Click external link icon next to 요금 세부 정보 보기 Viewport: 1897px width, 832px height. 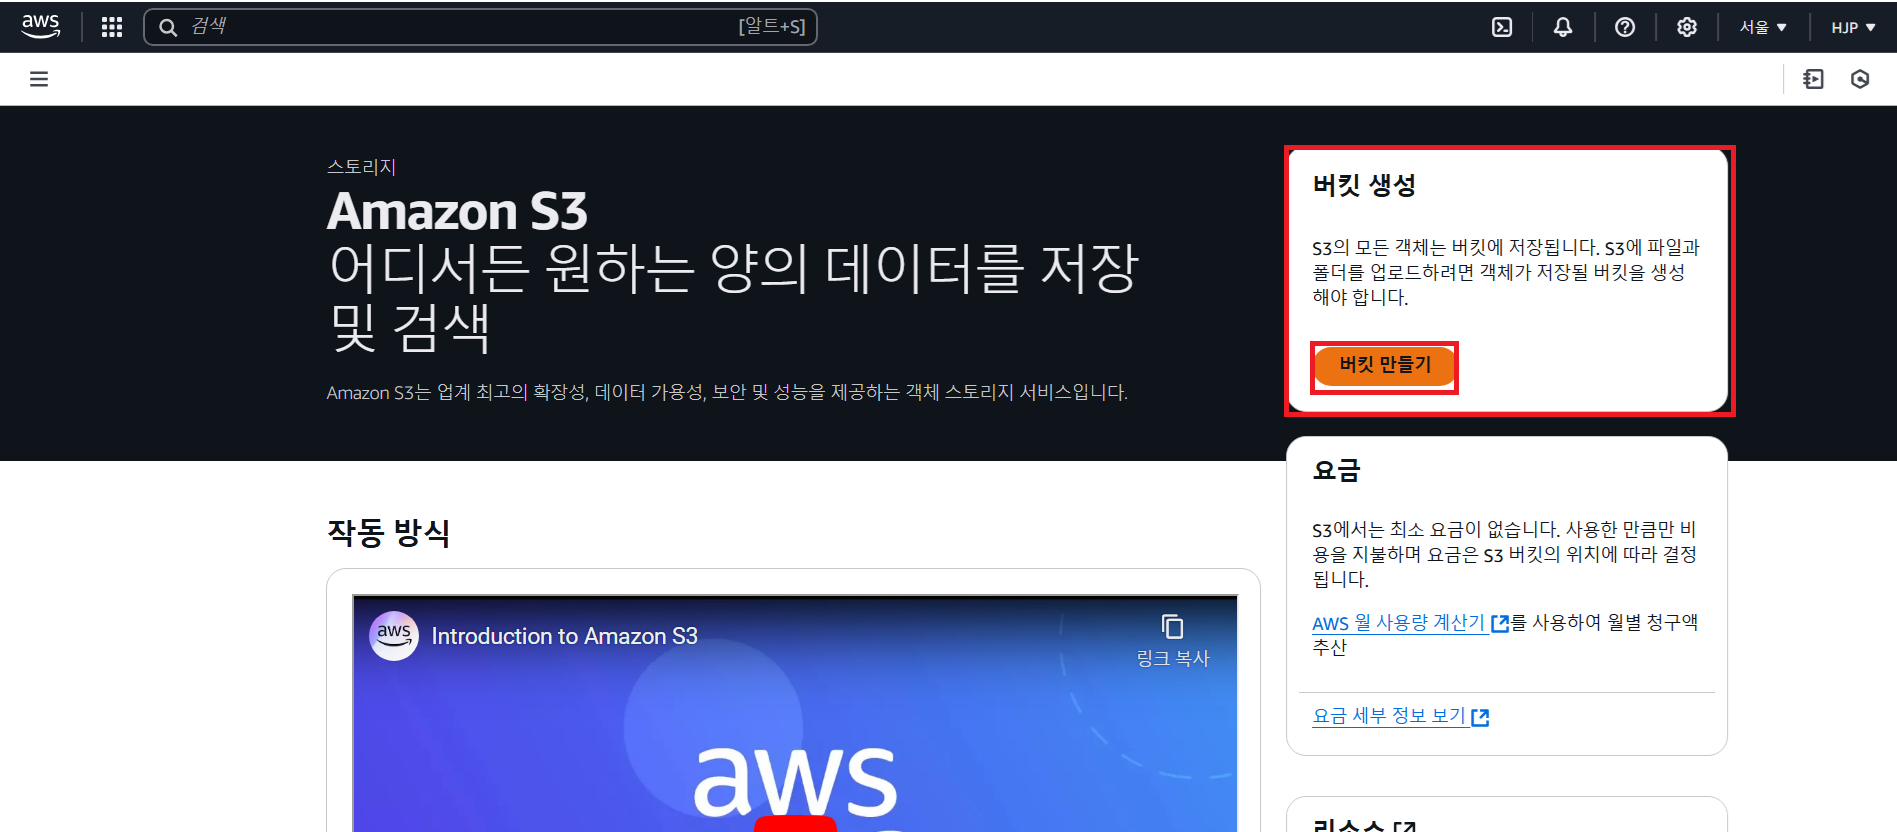pyautogui.click(x=1480, y=717)
